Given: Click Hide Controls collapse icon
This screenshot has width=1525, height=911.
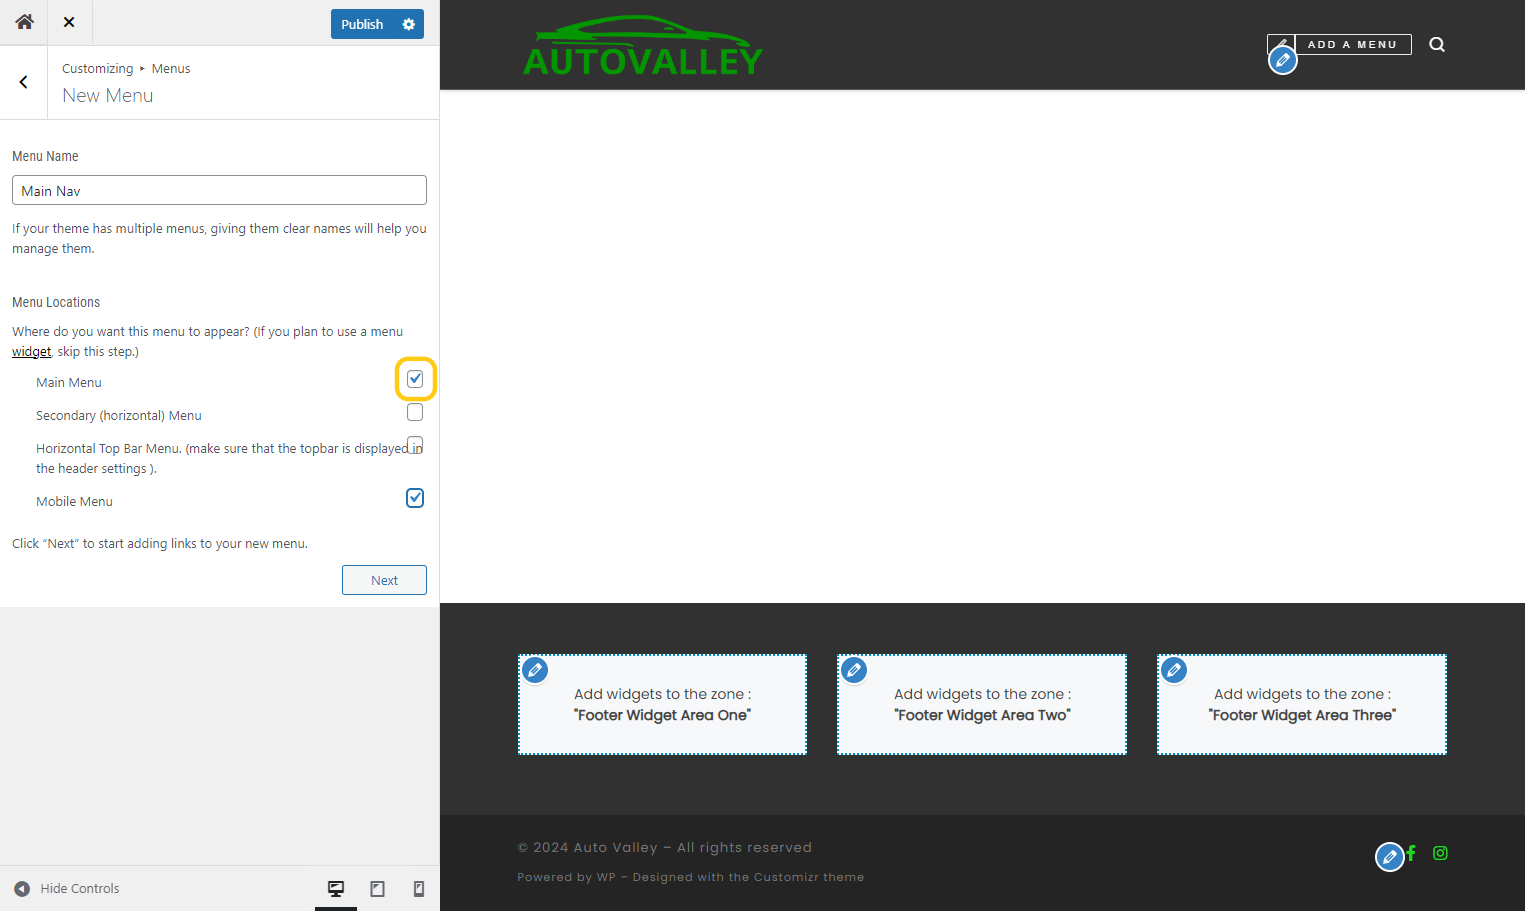Looking at the screenshot, I should point(22,888).
